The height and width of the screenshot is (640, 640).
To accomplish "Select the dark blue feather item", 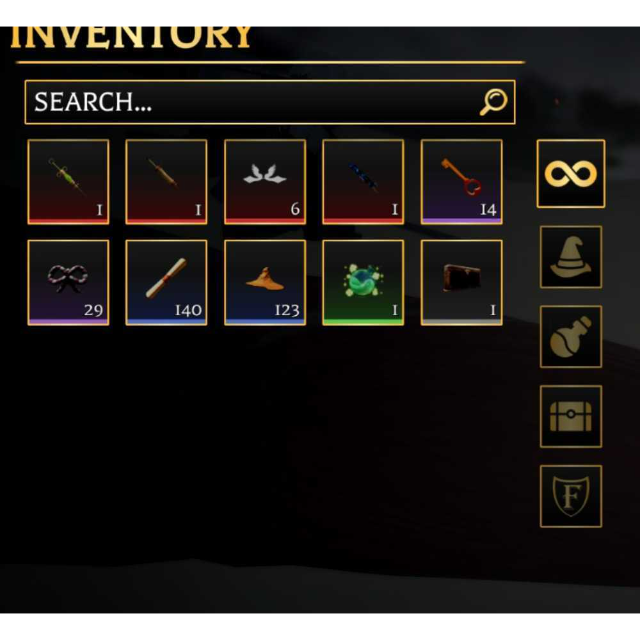I will (363, 182).
